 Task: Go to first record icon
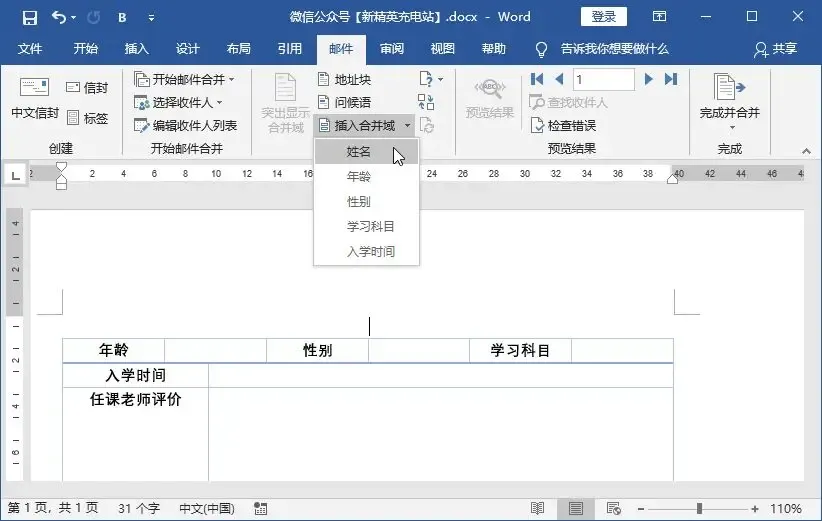[x=537, y=79]
